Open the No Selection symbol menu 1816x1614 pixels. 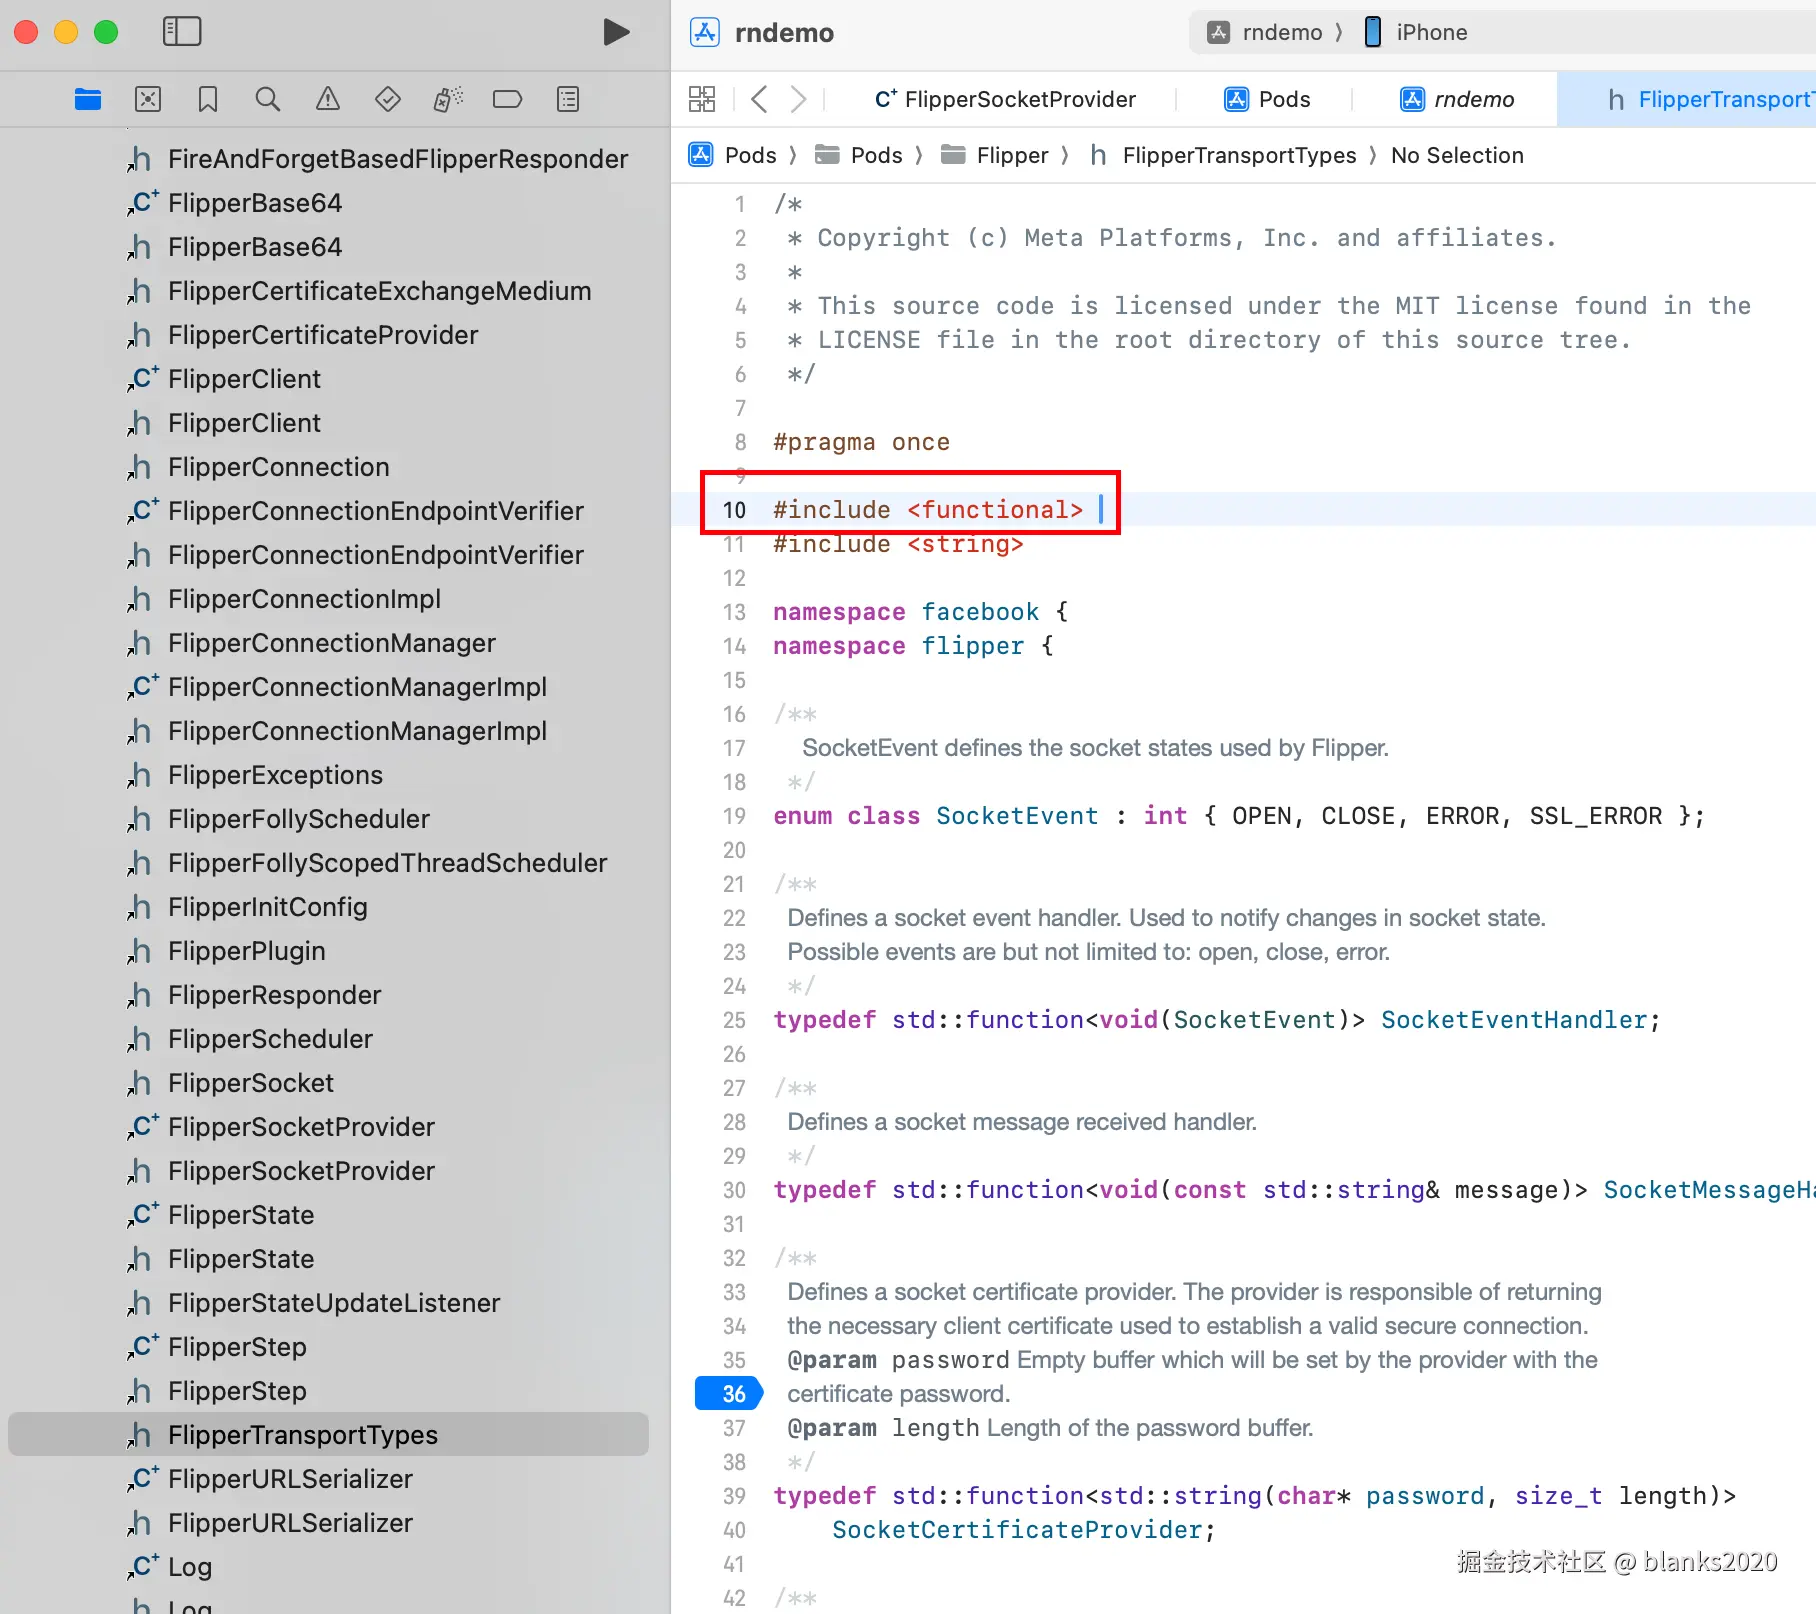pos(1457,155)
